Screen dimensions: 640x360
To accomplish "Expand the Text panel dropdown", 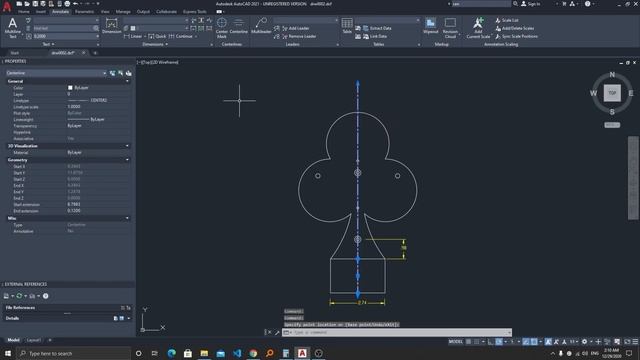I will pyautogui.click(x=48, y=44).
